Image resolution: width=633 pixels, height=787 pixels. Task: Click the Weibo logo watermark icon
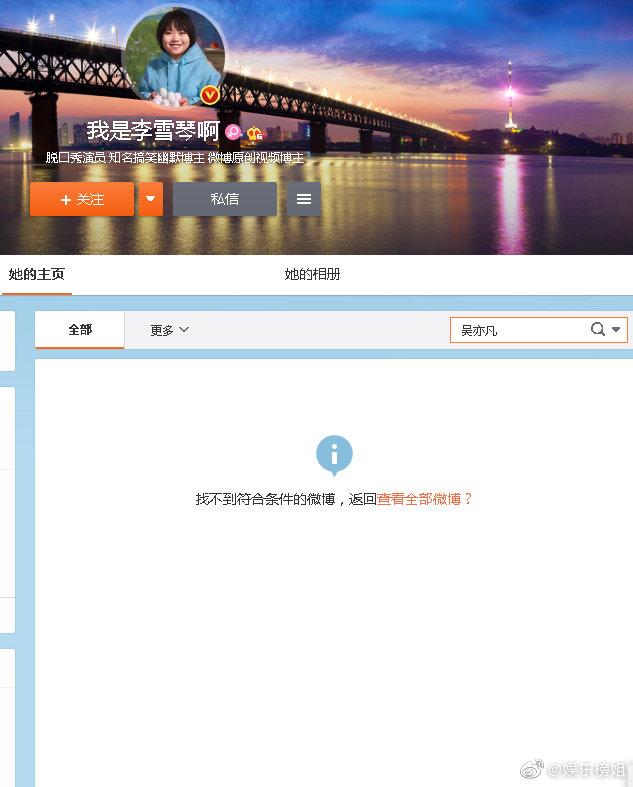pos(532,769)
